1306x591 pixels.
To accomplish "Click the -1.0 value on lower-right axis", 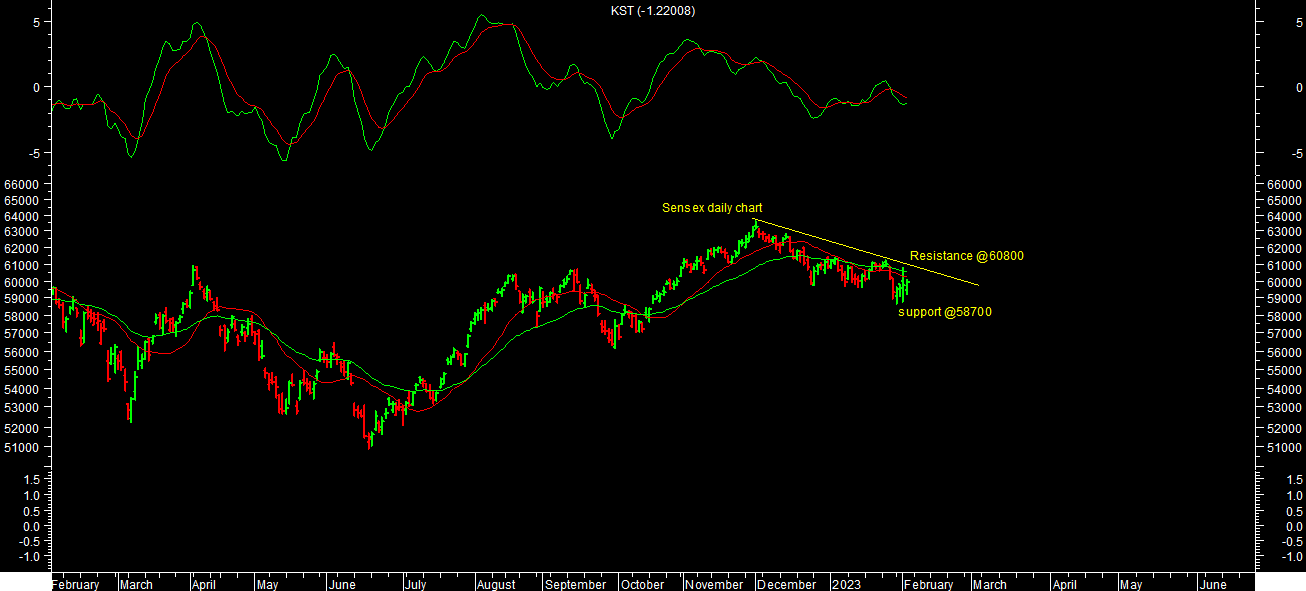I will click(x=1286, y=556).
